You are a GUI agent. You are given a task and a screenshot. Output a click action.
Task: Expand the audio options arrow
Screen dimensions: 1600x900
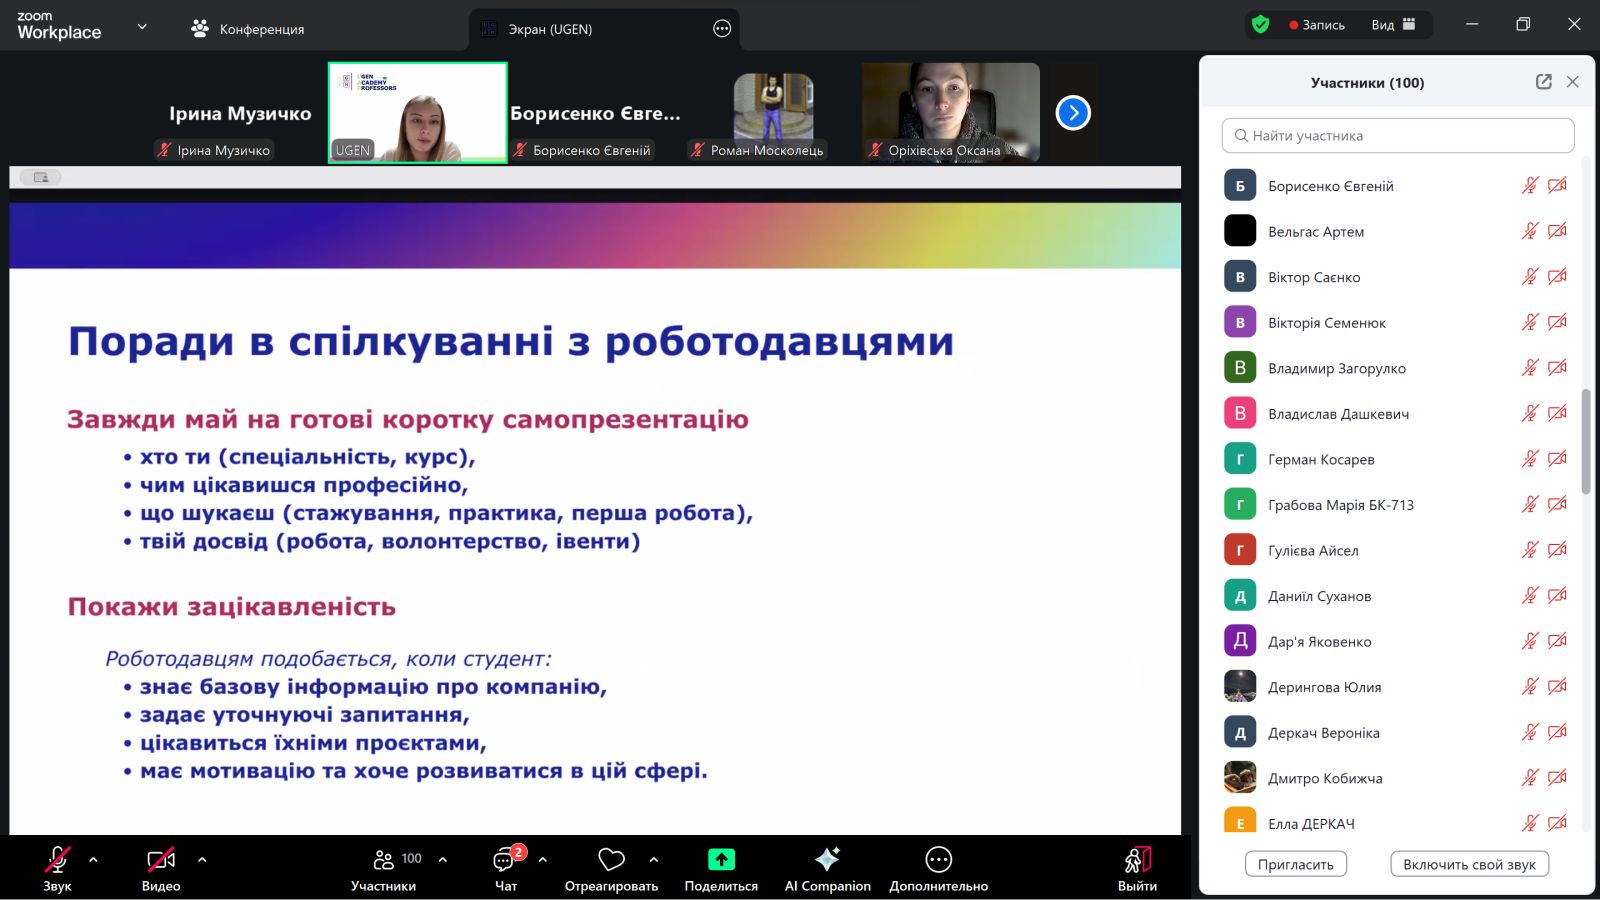(x=93, y=859)
